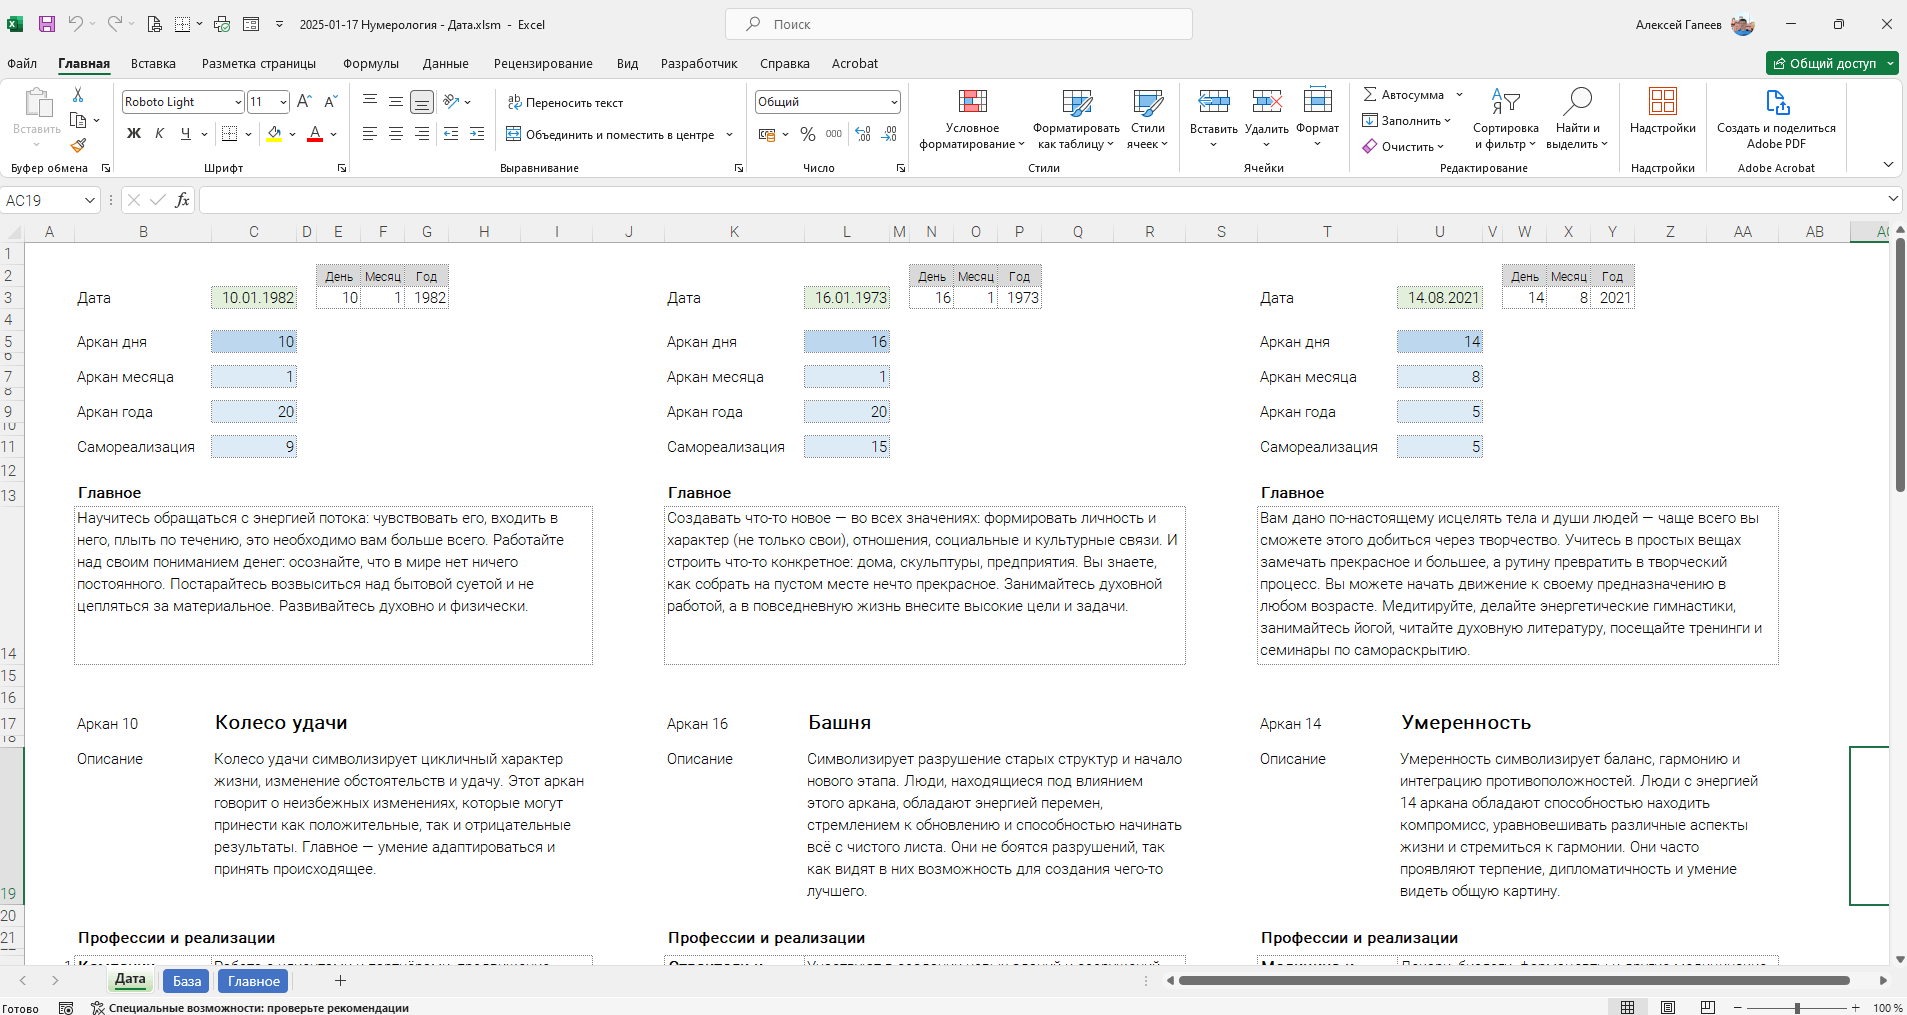This screenshot has height=1015, width=1907.
Task: Insert cells with the Вставить button in Ячейки
Action: point(1214,120)
